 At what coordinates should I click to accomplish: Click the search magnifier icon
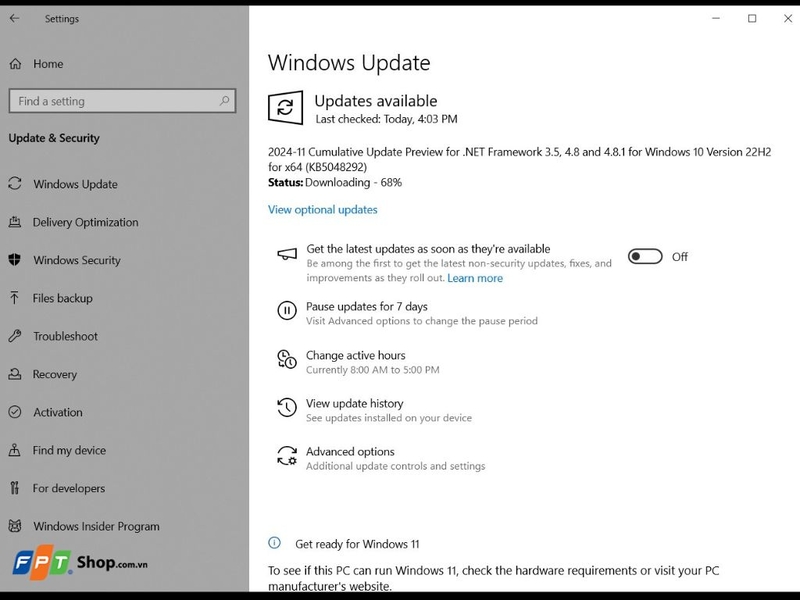(224, 101)
